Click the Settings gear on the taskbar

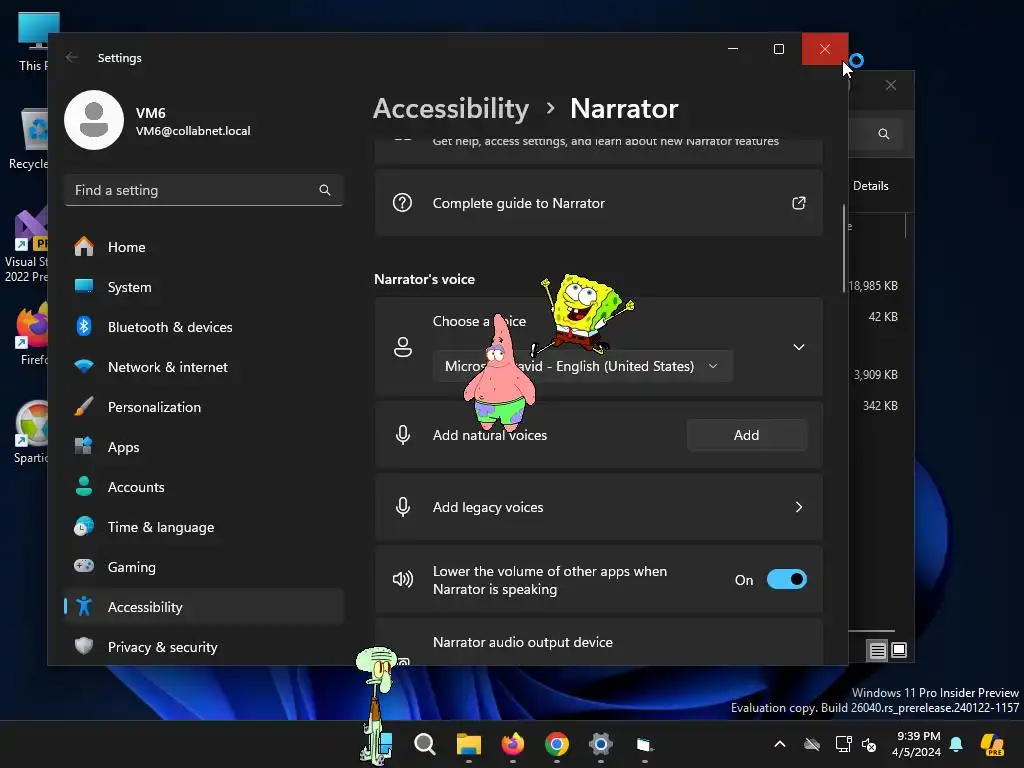(x=600, y=744)
